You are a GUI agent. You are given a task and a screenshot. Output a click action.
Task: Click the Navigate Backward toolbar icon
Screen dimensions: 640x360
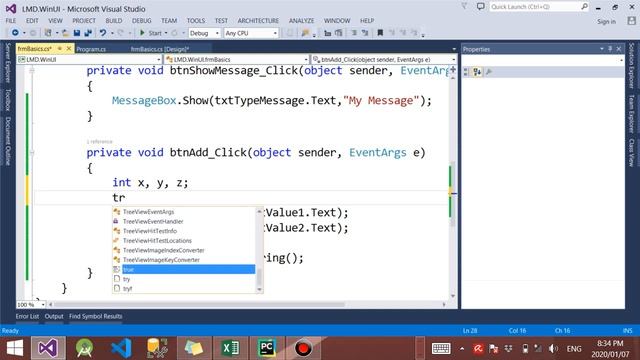click(x=15, y=33)
